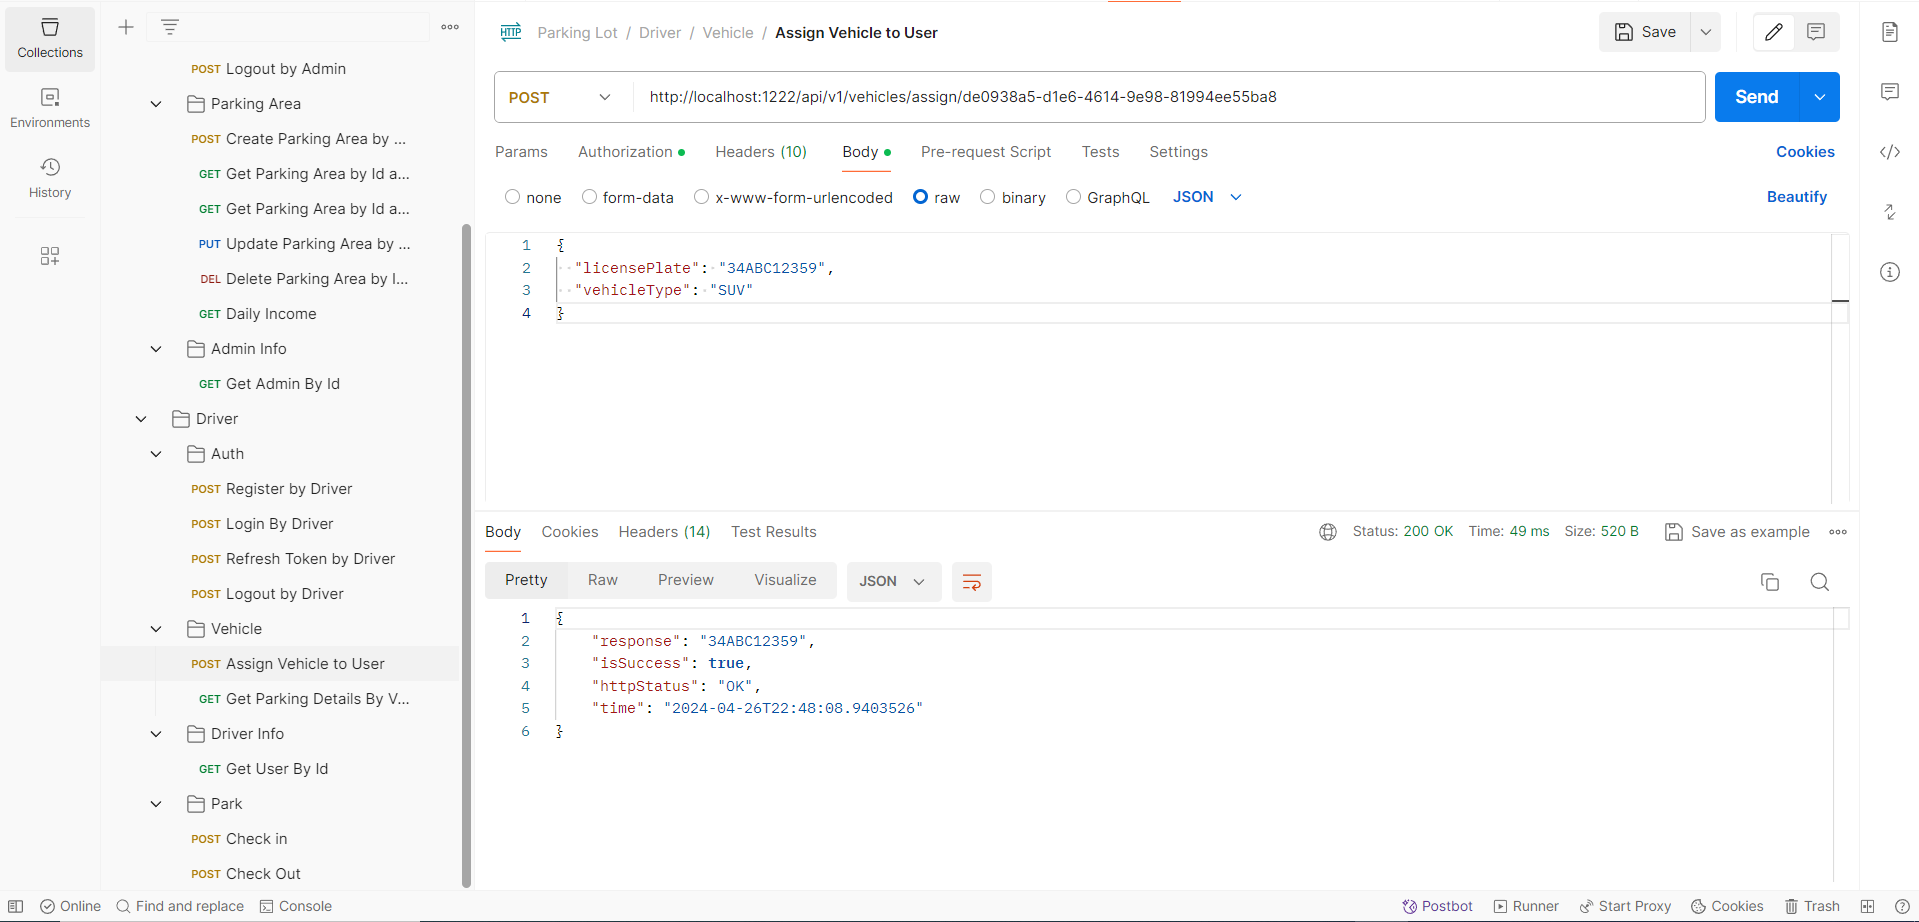Select the raw body radio
1919x922 pixels.
coord(921,197)
